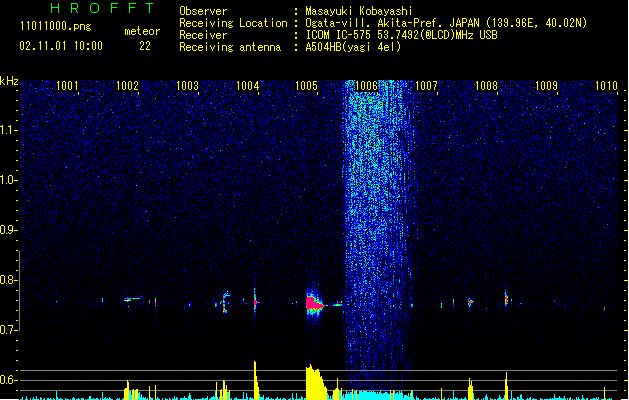This screenshot has width=629, height=400.
Task: Click the 1.0 kHz axis label
Action: click(9, 180)
